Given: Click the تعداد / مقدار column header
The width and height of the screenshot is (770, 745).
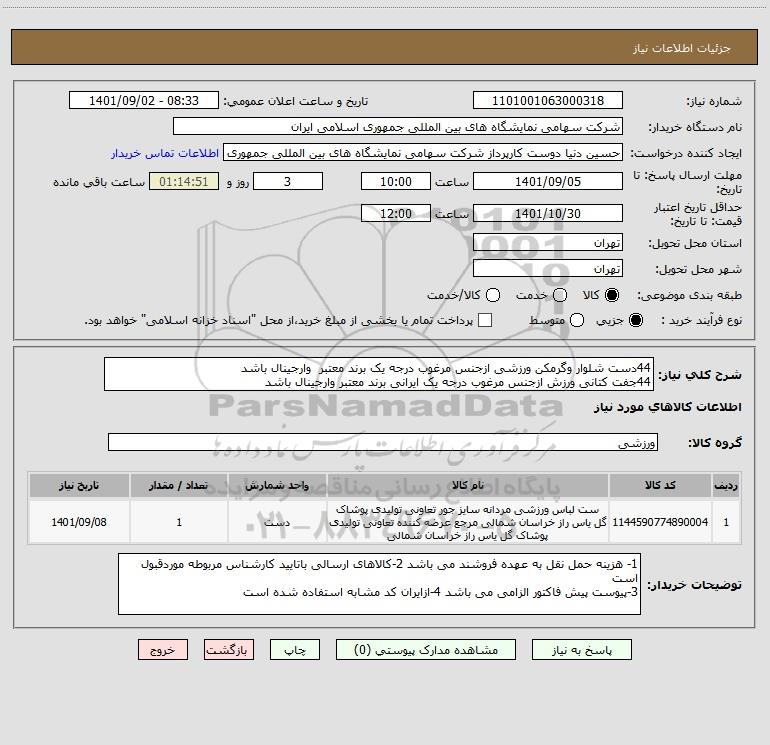Looking at the screenshot, I should click(179, 485).
